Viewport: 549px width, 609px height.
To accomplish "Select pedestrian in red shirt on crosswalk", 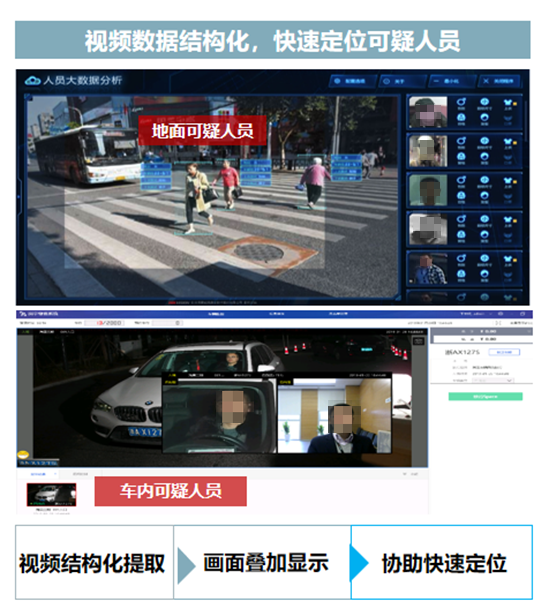I will [x=227, y=184].
